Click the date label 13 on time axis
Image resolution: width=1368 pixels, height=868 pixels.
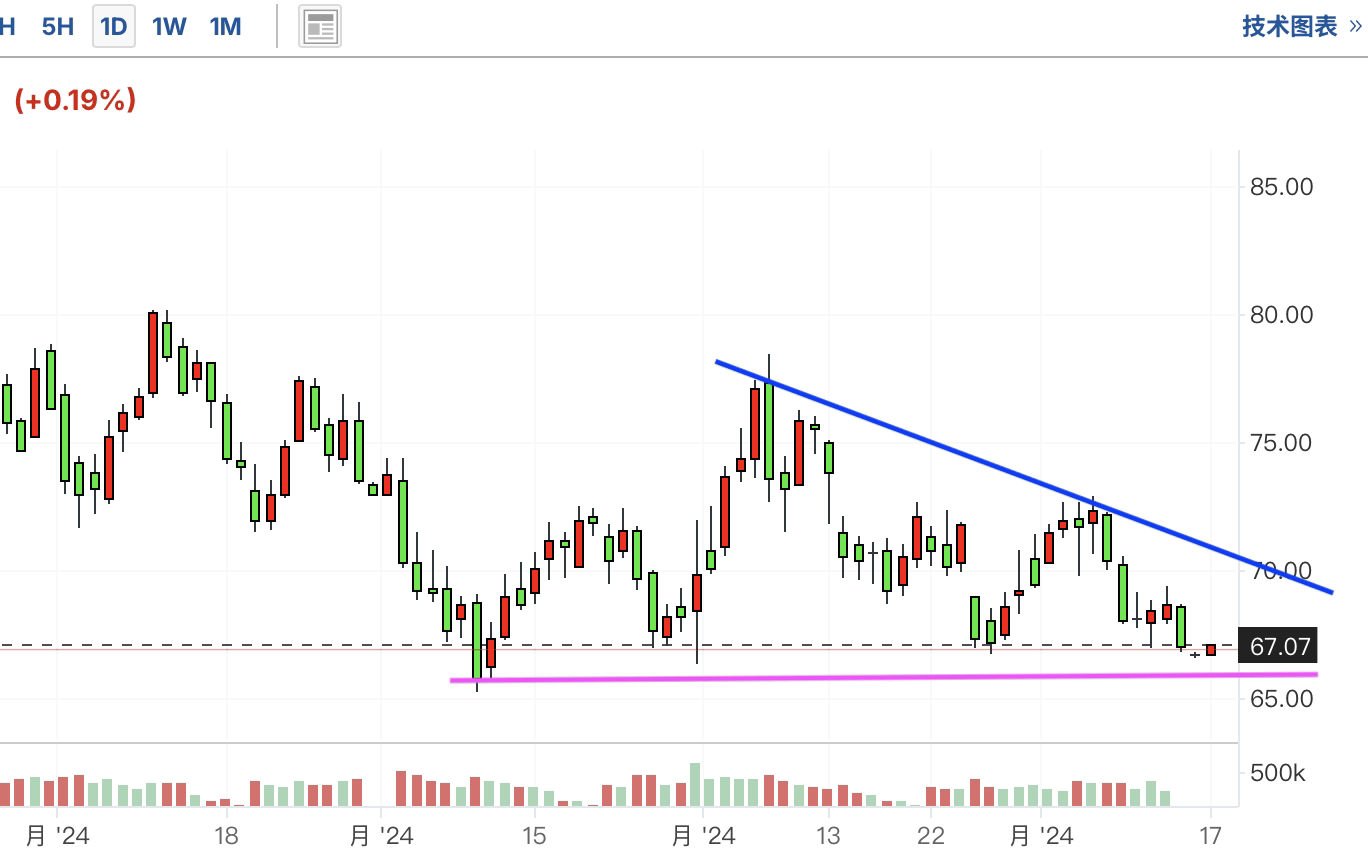click(x=827, y=836)
